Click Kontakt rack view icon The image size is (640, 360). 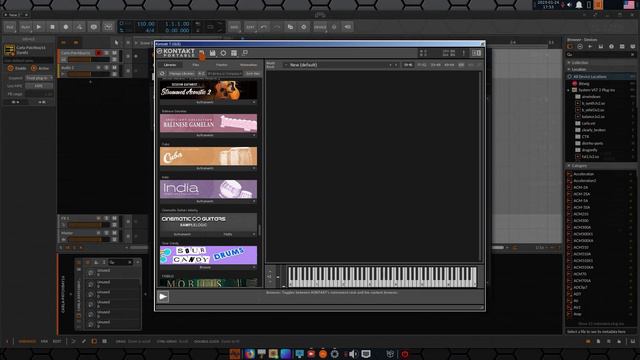click(x=234, y=53)
